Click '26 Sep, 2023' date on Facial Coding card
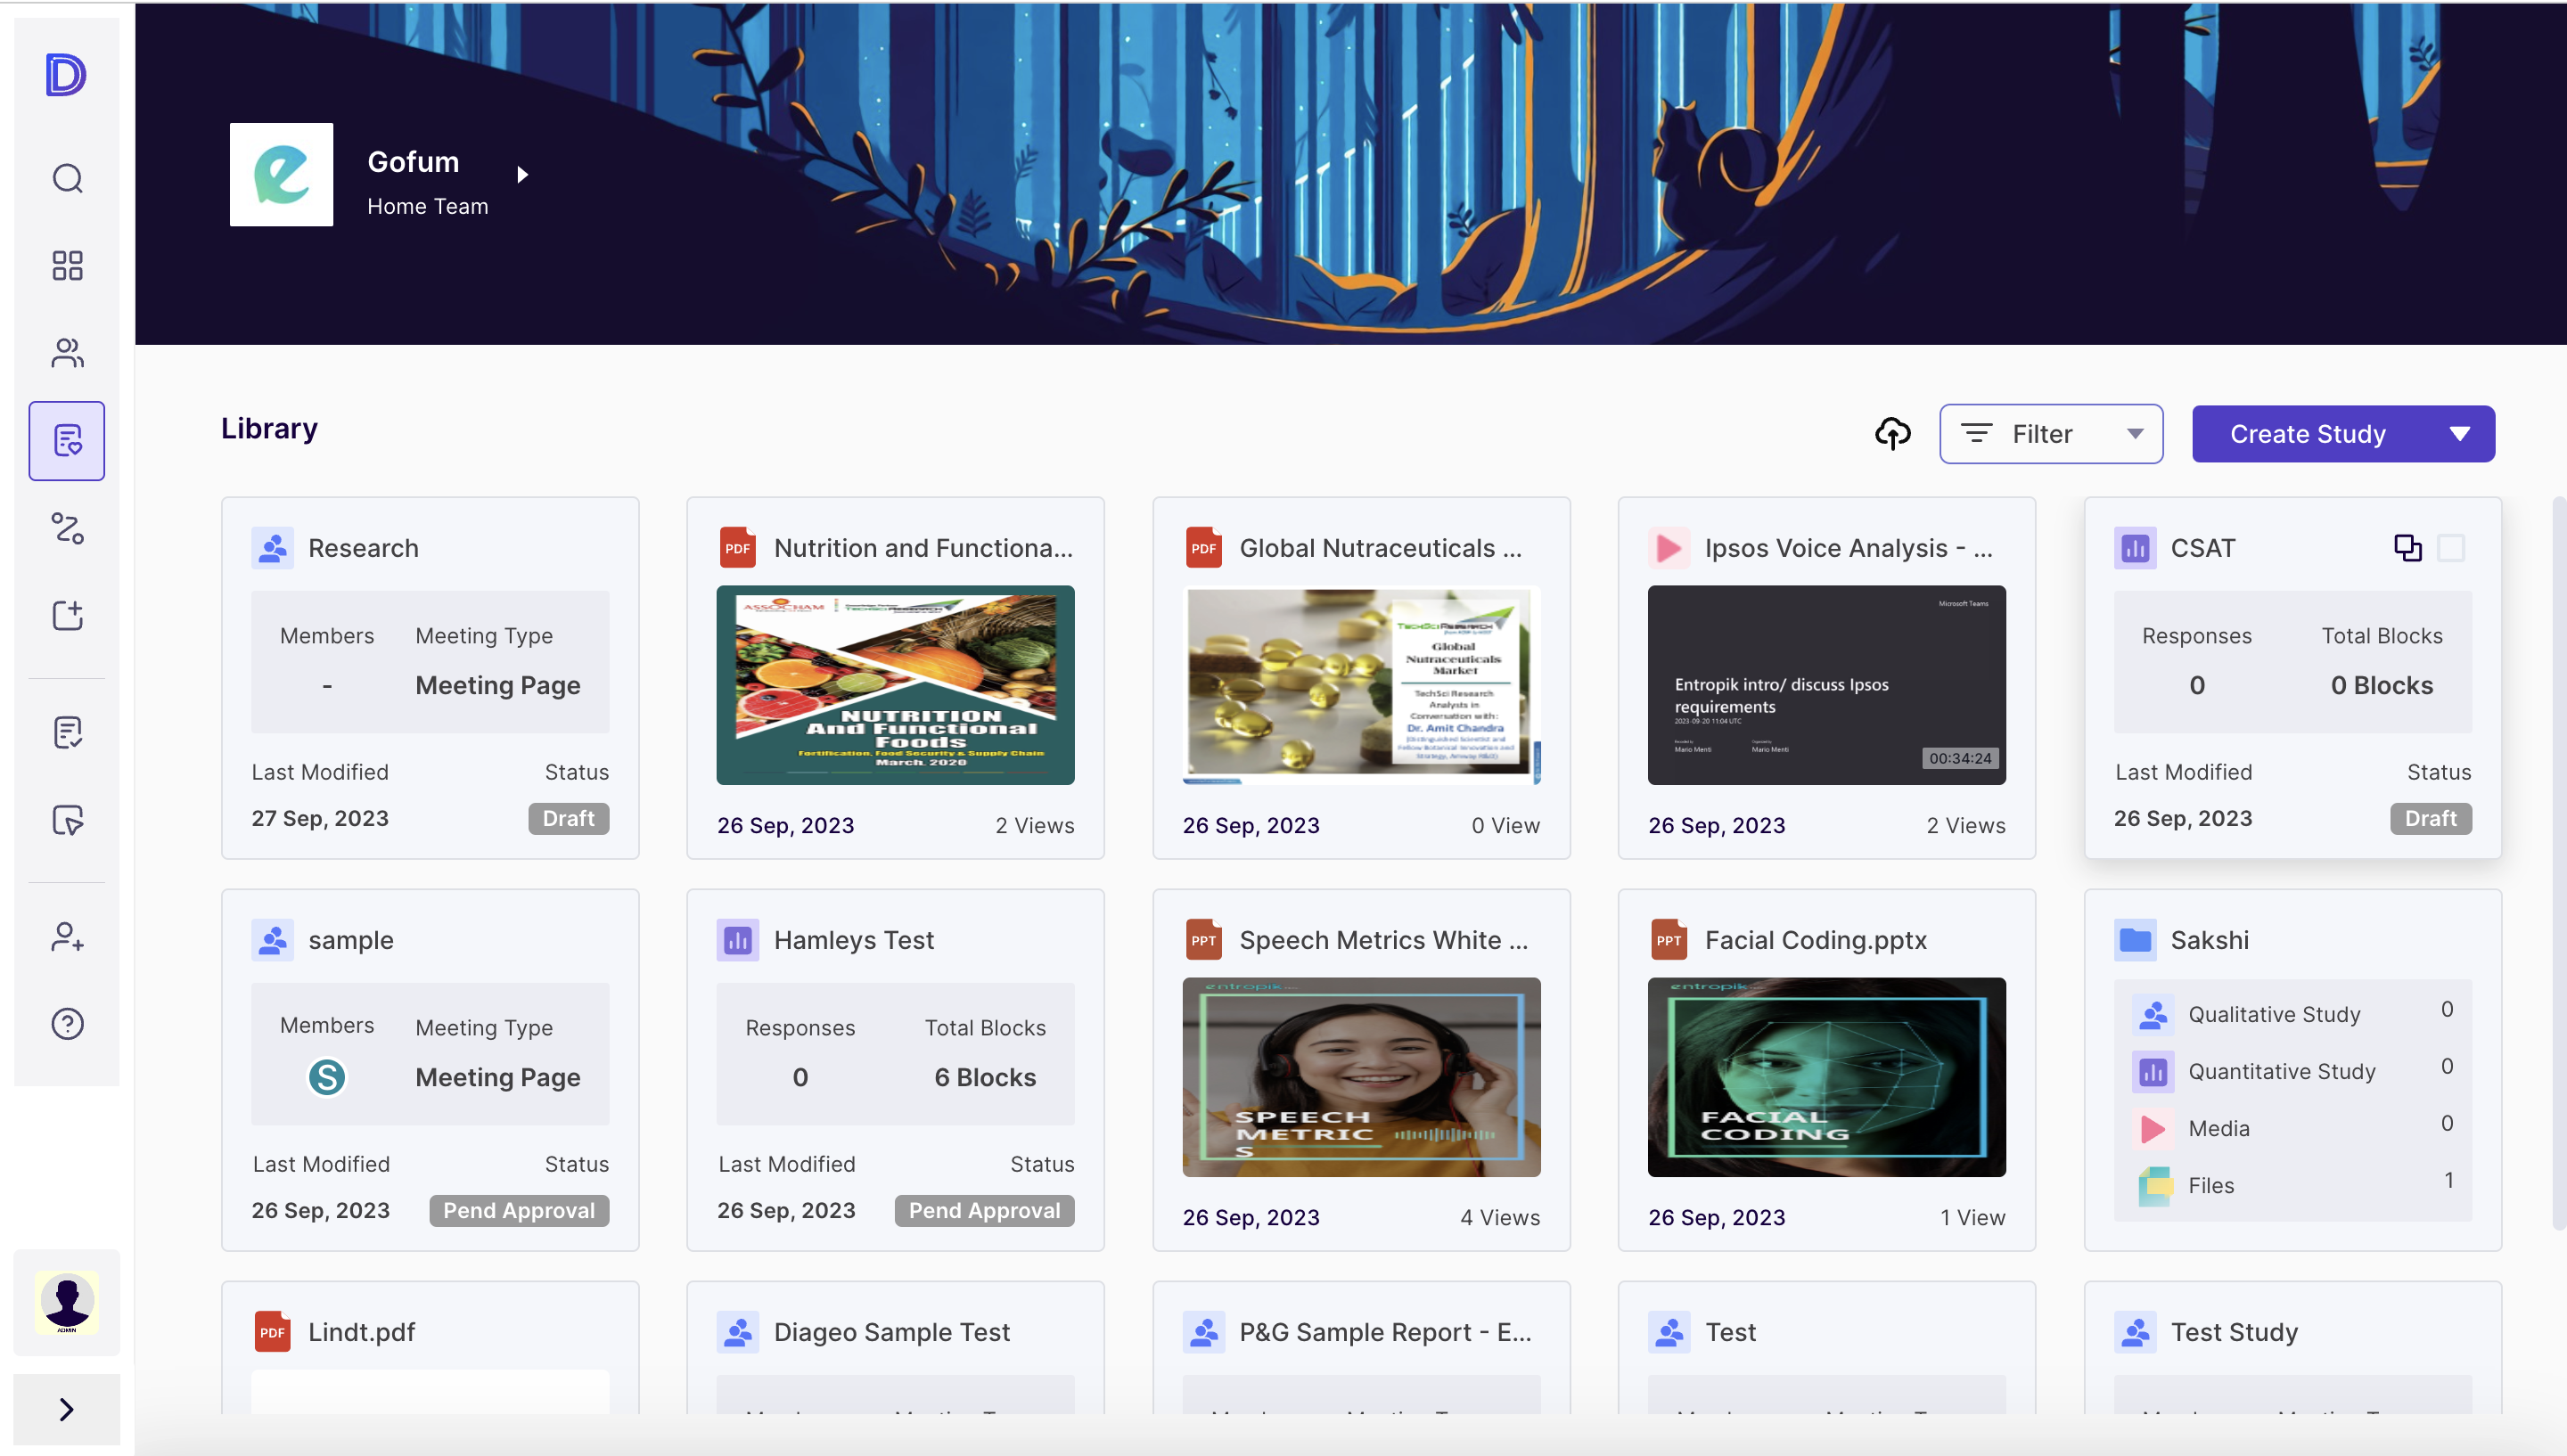The image size is (2567, 1456). point(1716,1217)
